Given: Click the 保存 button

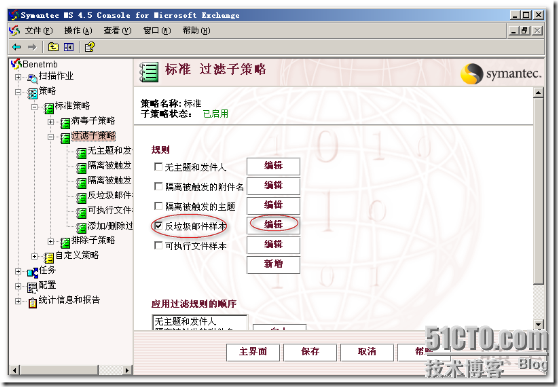Looking at the screenshot, I should pos(310,352).
